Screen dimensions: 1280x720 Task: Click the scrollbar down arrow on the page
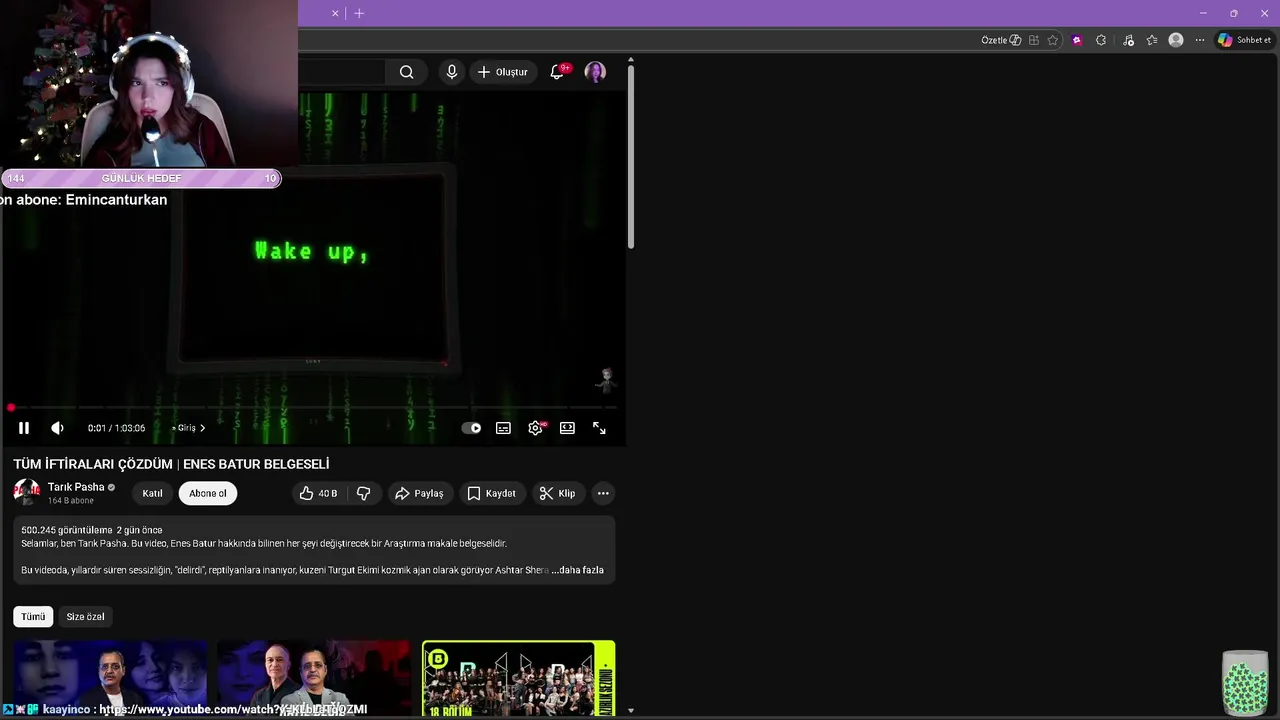pyautogui.click(x=630, y=710)
